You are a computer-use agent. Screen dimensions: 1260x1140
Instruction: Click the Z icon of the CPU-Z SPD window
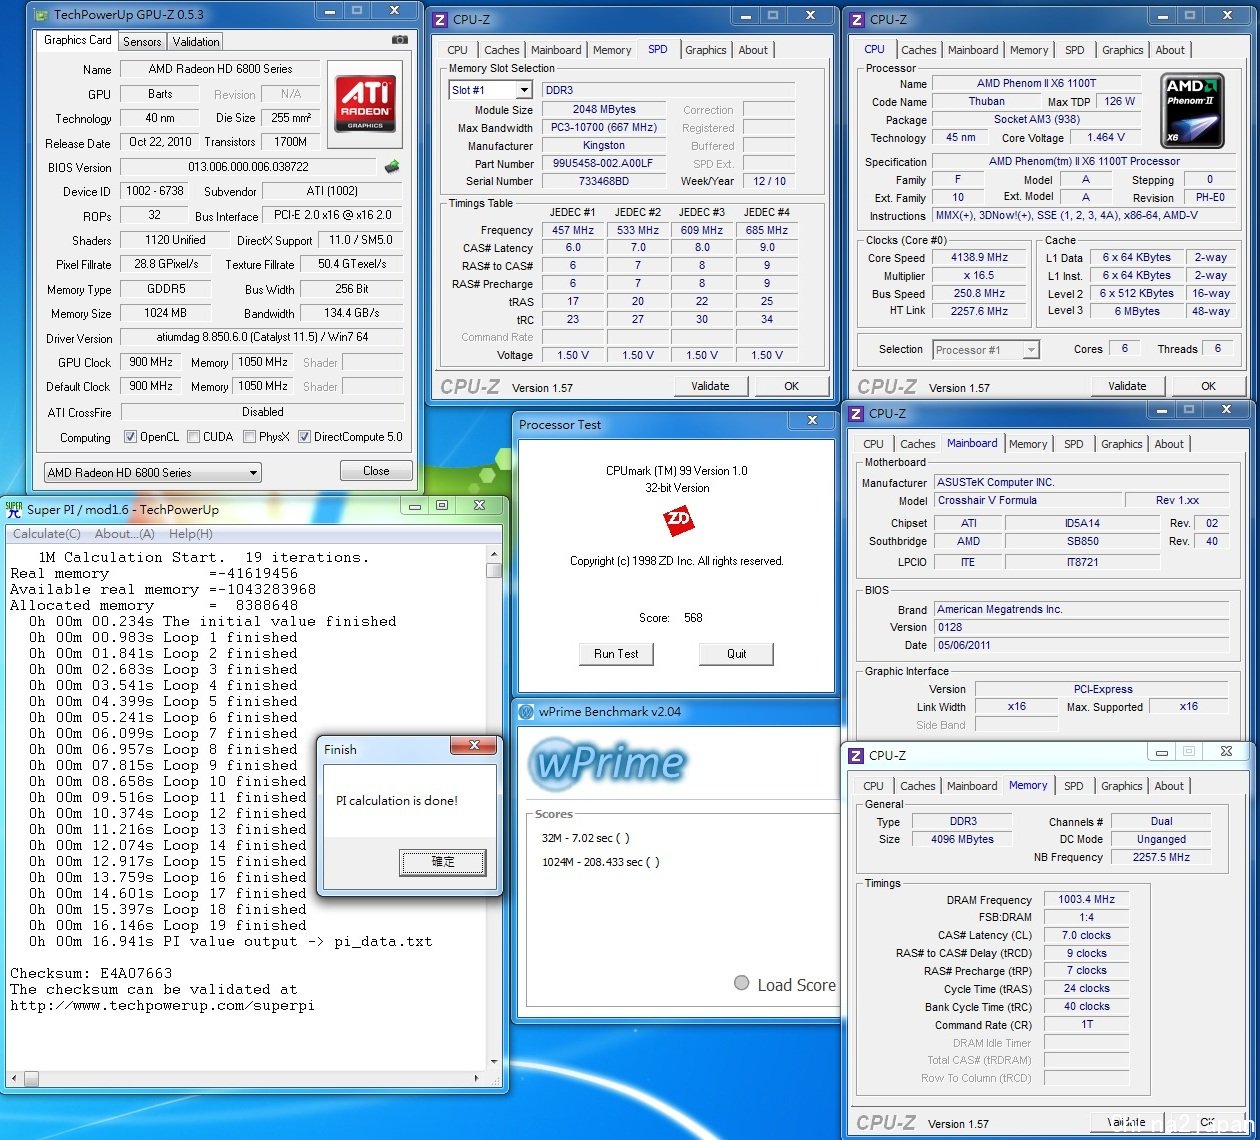tap(440, 19)
